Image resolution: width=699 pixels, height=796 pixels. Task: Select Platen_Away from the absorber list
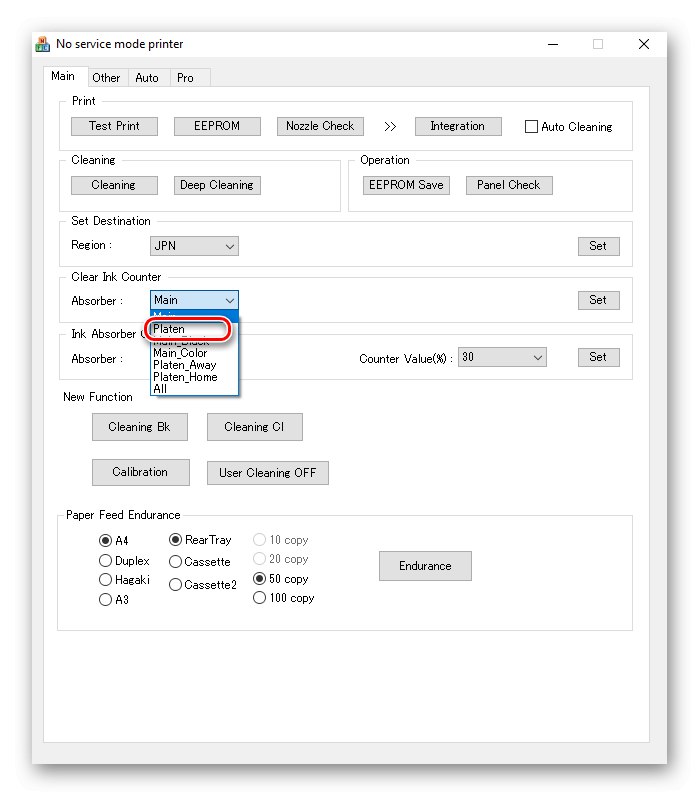[194, 365]
